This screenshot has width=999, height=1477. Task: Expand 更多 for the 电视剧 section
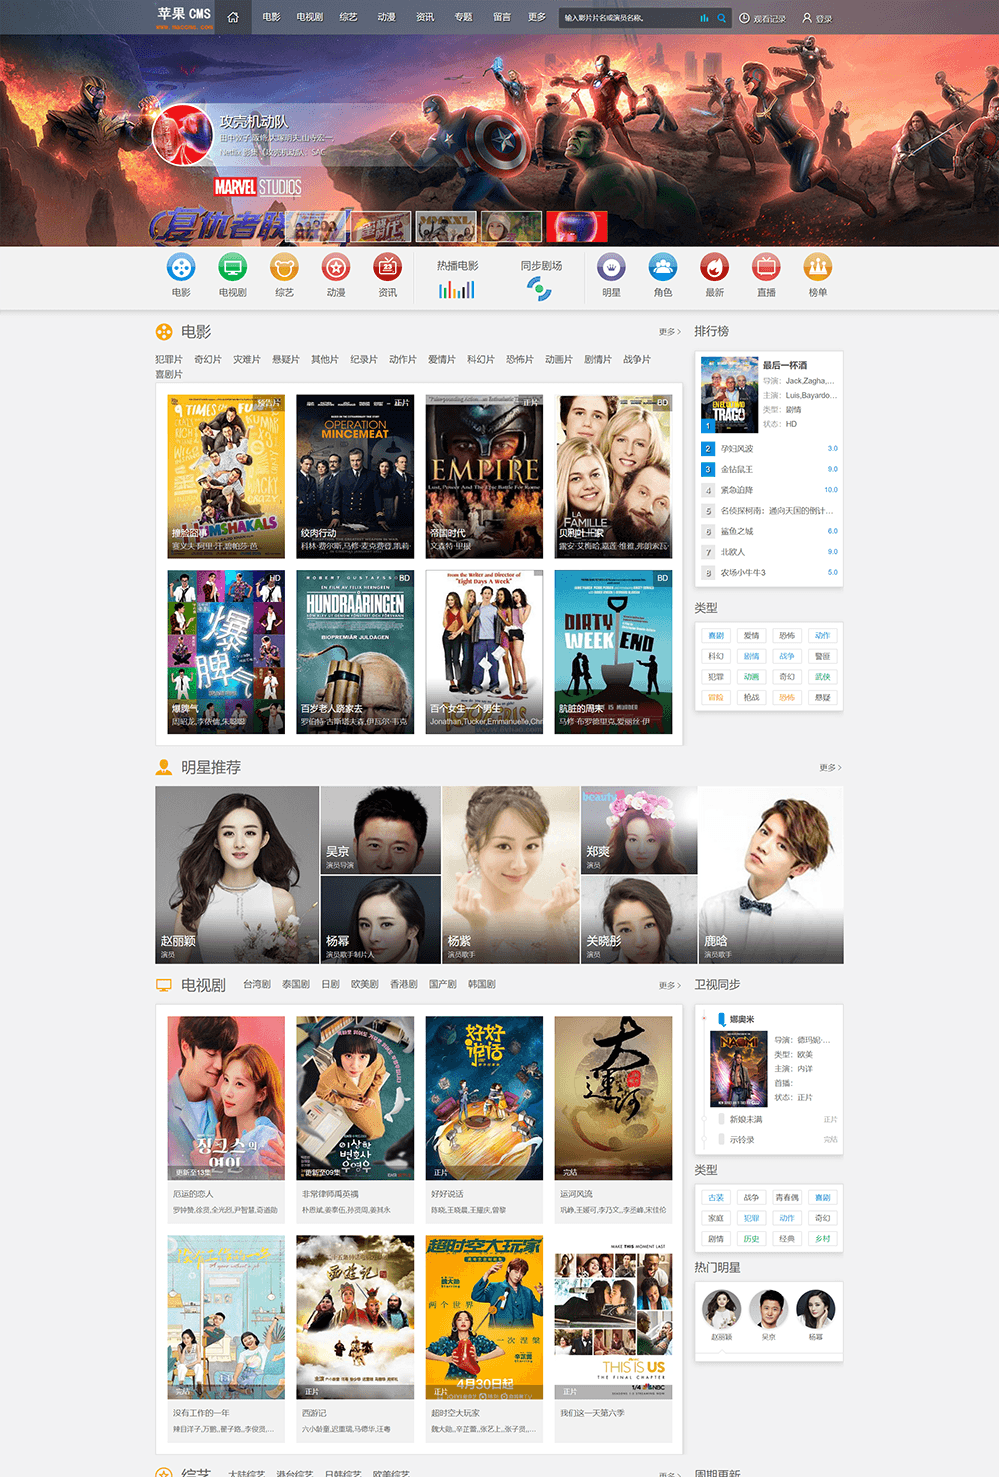pos(669,985)
